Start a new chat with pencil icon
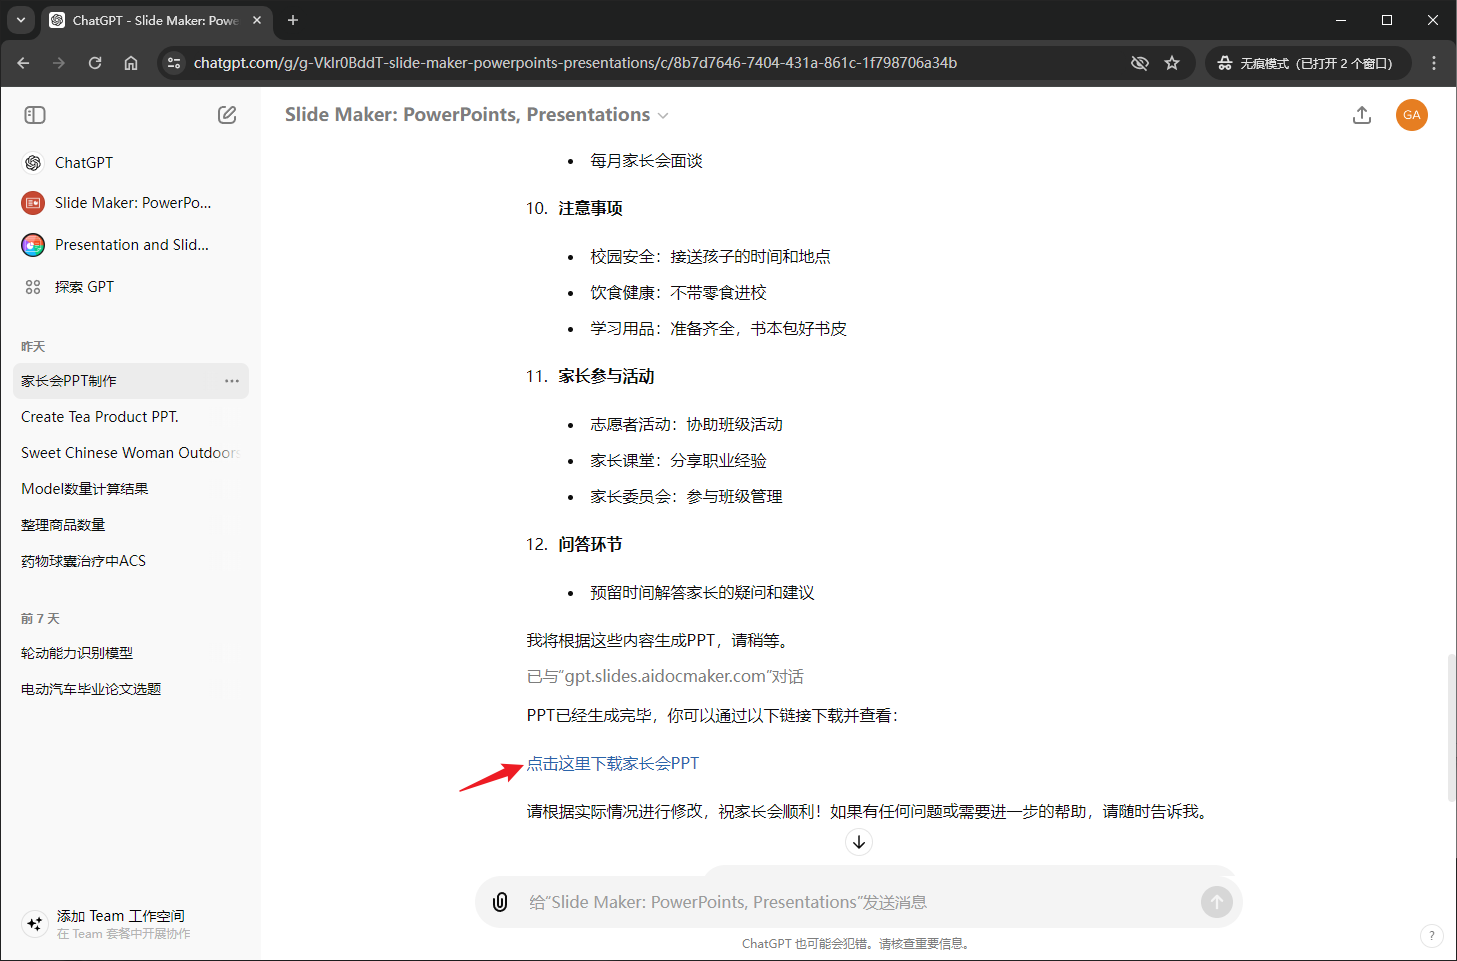This screenshot has width=1457, height=961. (227, 115)
